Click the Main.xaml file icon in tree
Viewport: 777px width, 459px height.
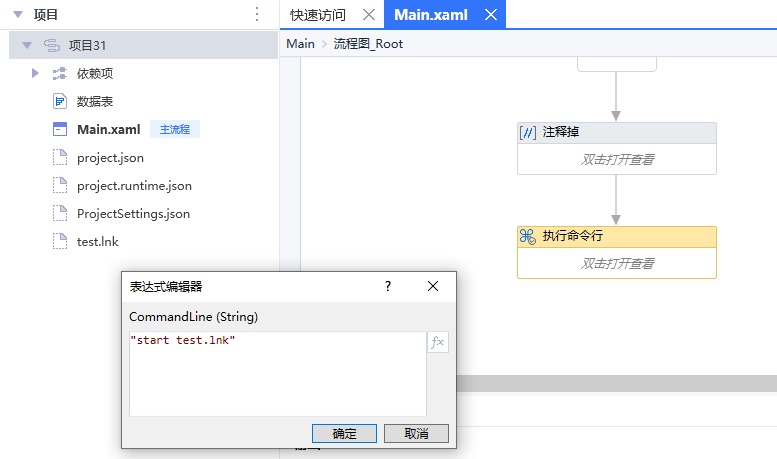click(59, 129)
